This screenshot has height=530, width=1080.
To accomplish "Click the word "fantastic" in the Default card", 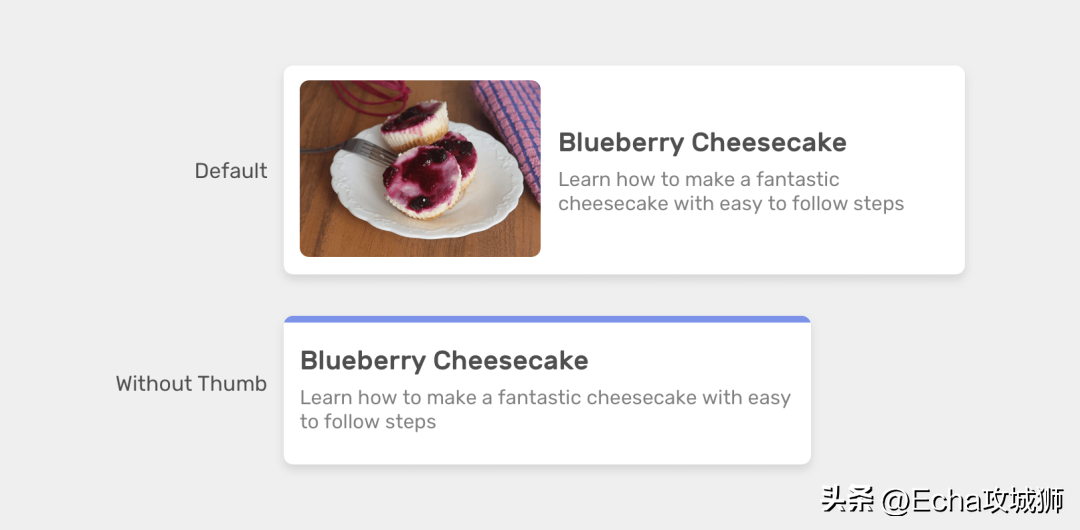I will (797, 180).
